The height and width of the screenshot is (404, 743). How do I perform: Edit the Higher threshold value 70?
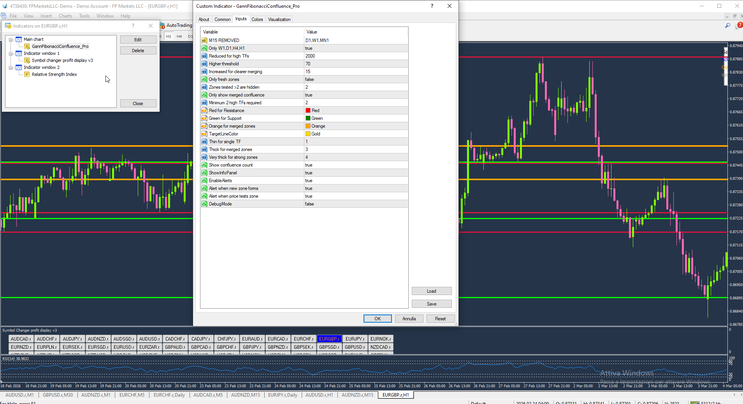(x=355, y=64)
